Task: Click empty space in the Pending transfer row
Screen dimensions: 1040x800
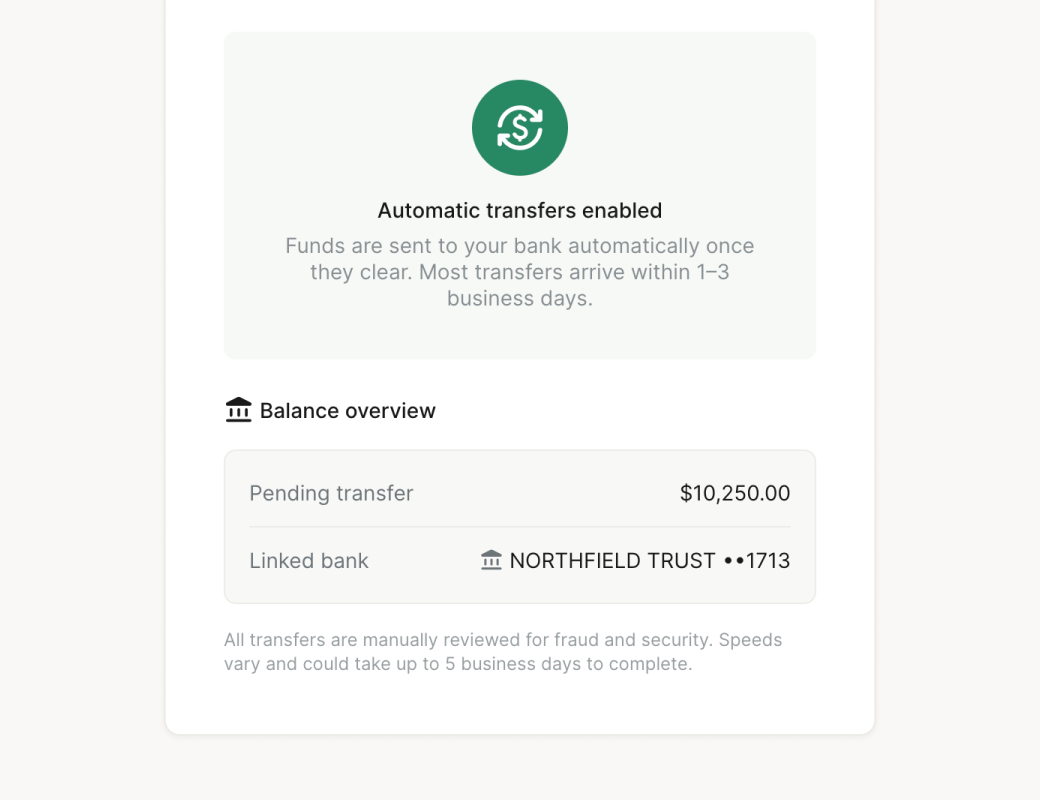Action: [x=540, y=493]
